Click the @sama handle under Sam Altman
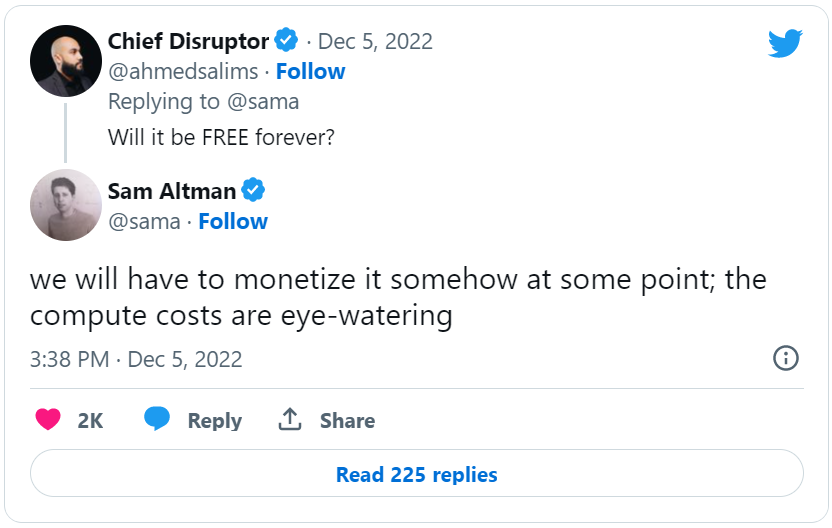This screenshot has height=528, width=832. (x=144, y=221)
